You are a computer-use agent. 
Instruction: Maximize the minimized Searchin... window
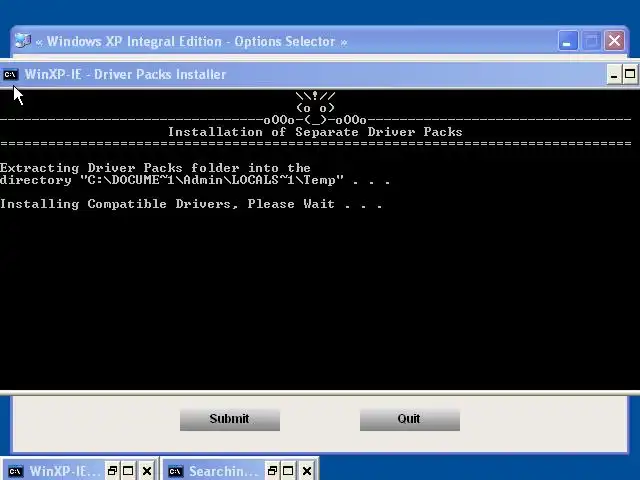288,471
